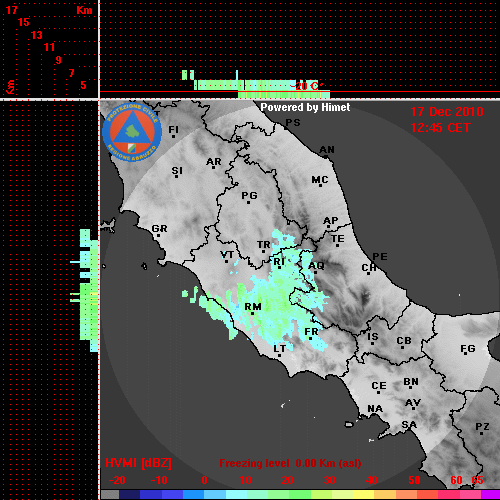The height and width of the screenshot is (500, 500).
Task: Click the 'HVMI [dBZ]' legend title
Action: (138, 463)
